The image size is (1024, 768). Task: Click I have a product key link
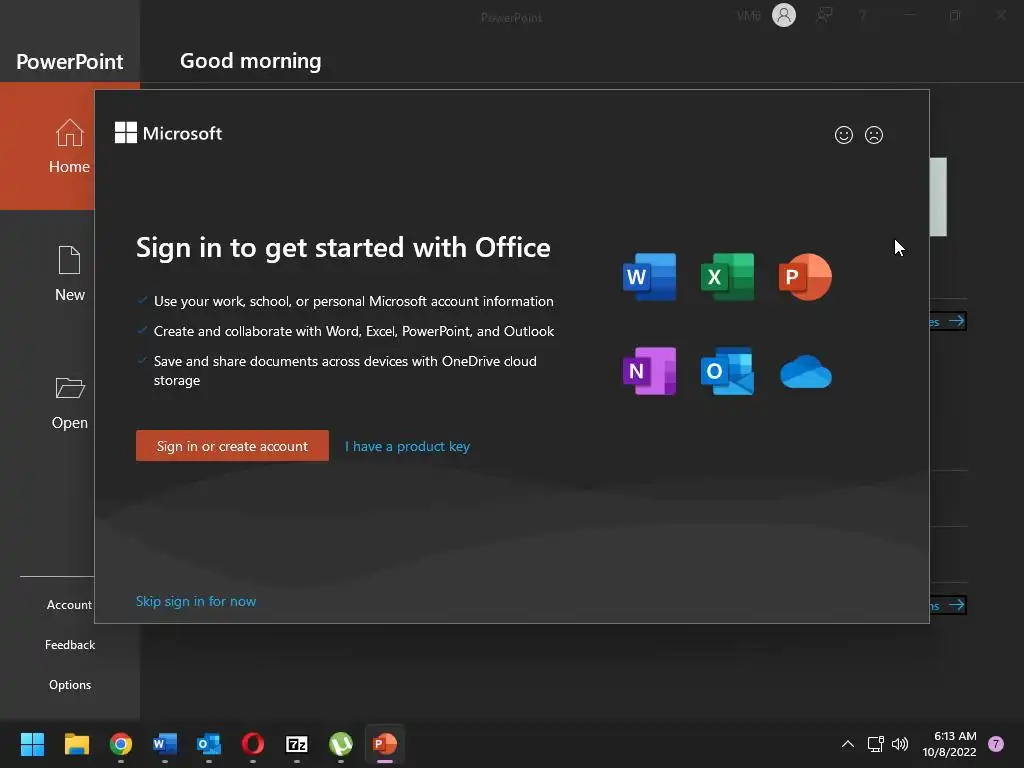[x=408, y=446]
